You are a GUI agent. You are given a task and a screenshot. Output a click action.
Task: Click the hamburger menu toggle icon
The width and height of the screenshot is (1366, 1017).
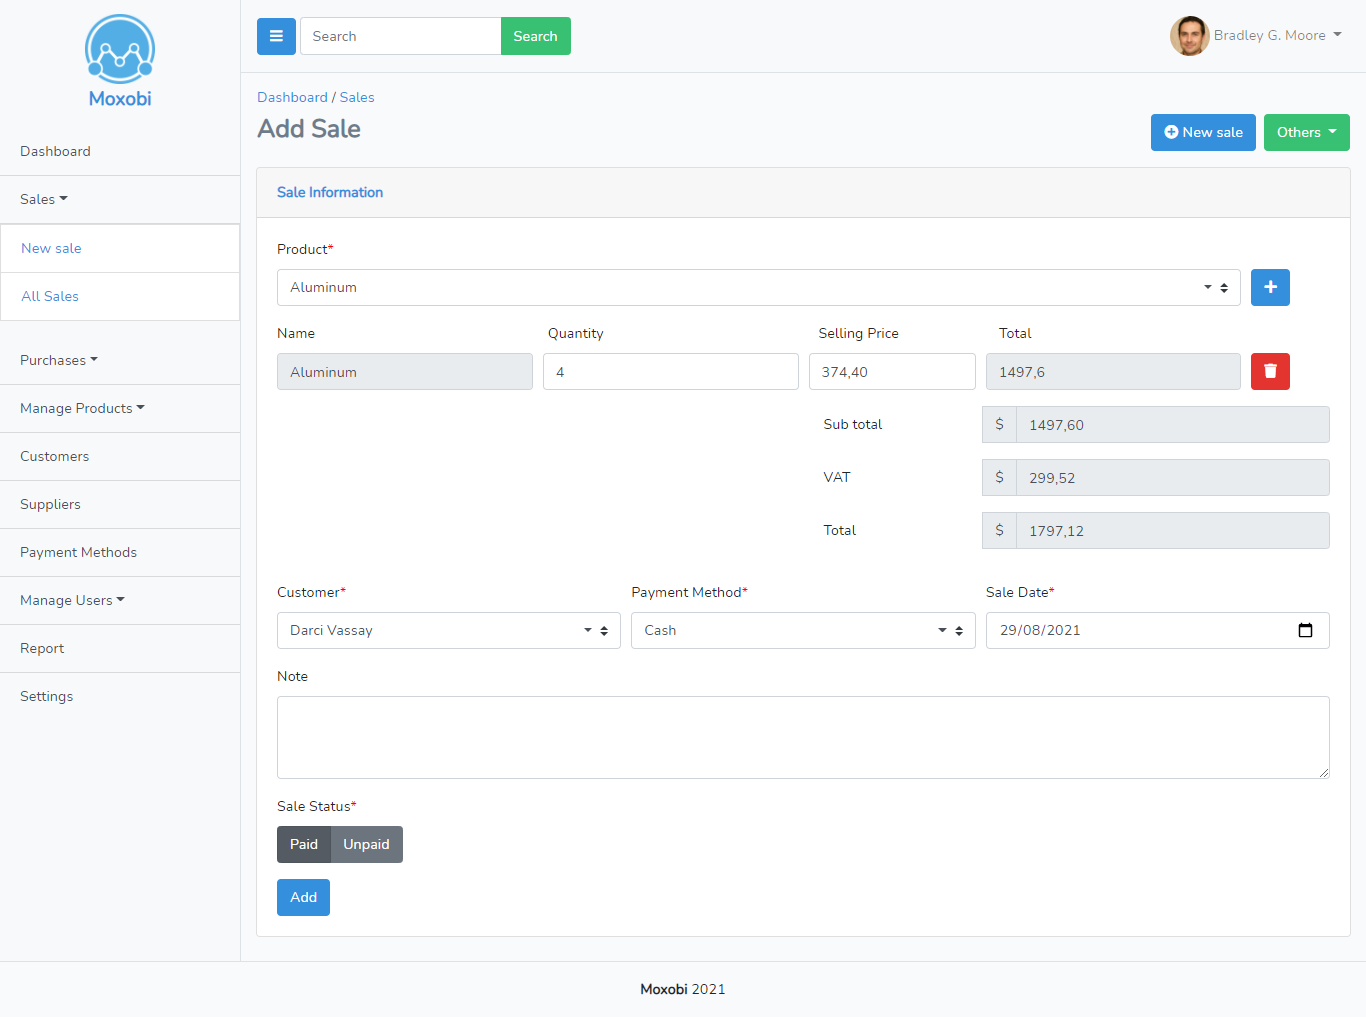pos(276,36)
